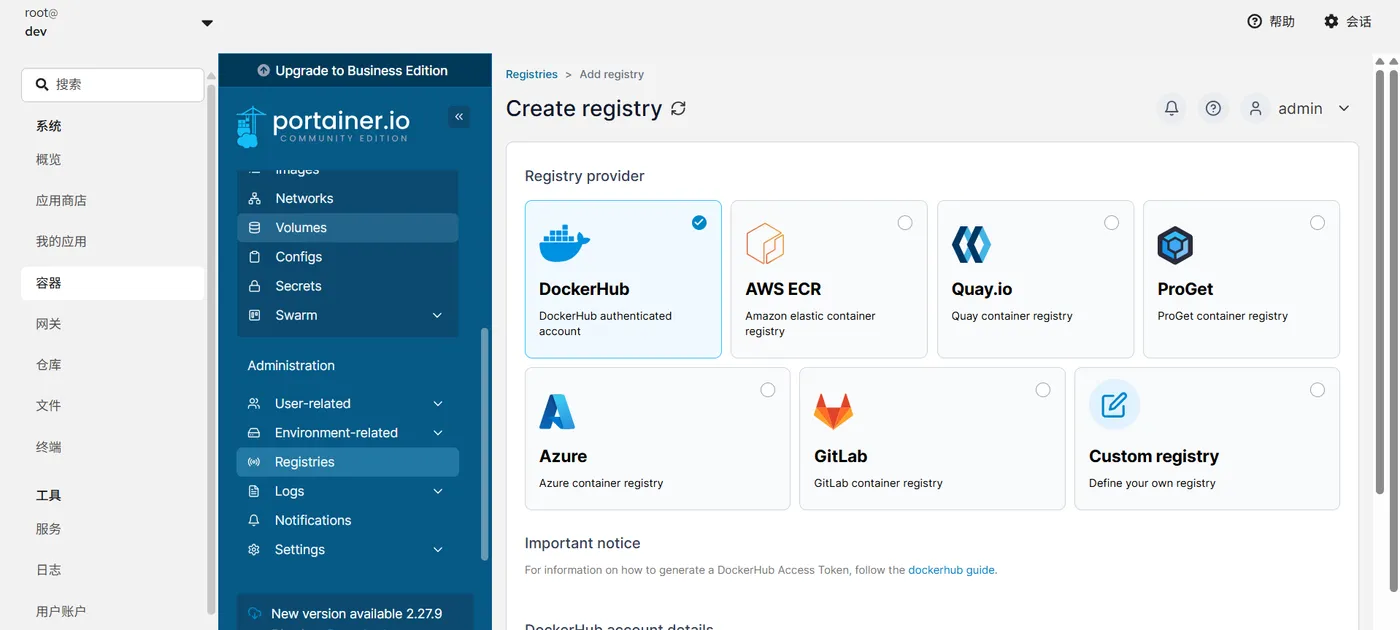1400x630 pixels.
Task: Click the Secrets lock icon in sidebar
Action: click(x=254, y=286)
